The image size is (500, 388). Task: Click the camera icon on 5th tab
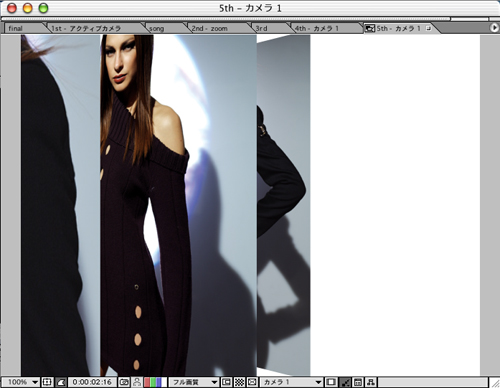tap(369, 29)
